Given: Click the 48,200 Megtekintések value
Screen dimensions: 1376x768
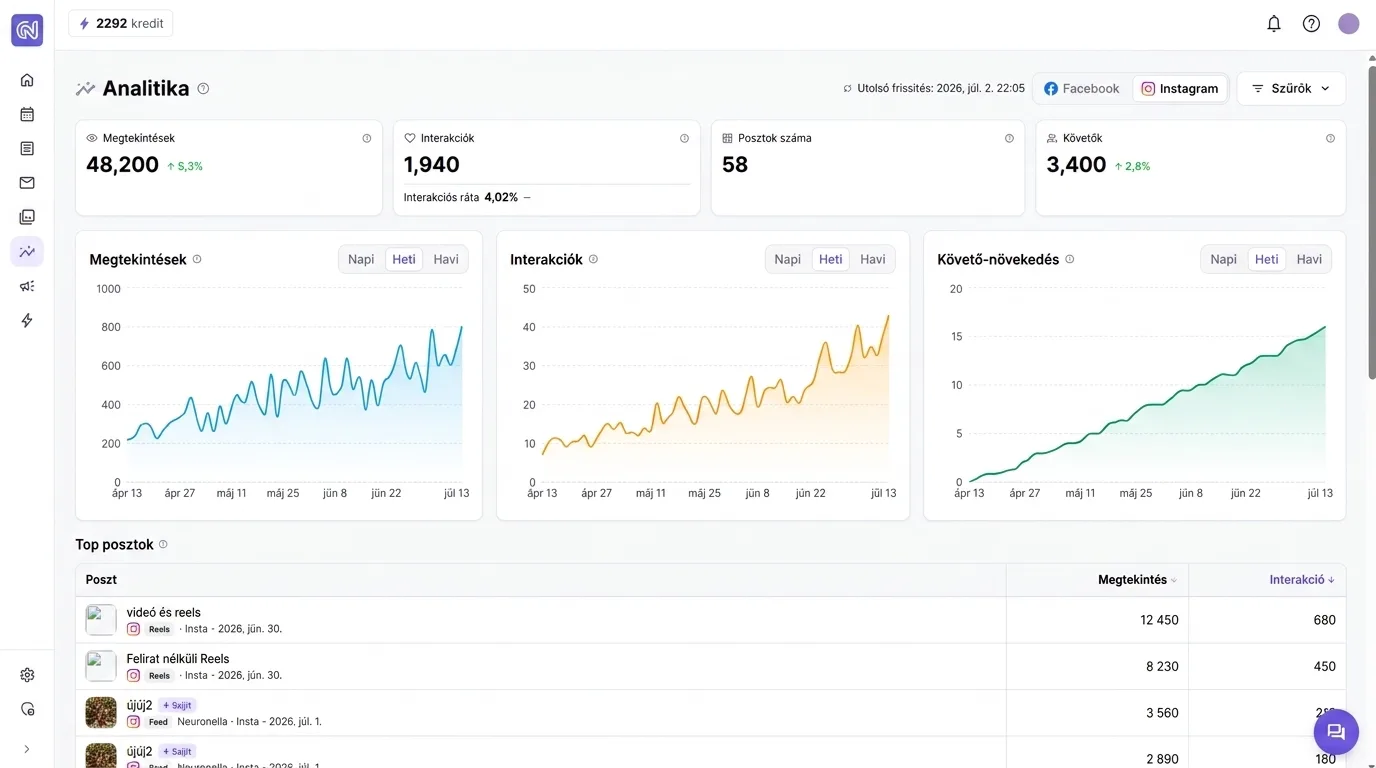Looking at the screenshot, I should click(122, 165).
